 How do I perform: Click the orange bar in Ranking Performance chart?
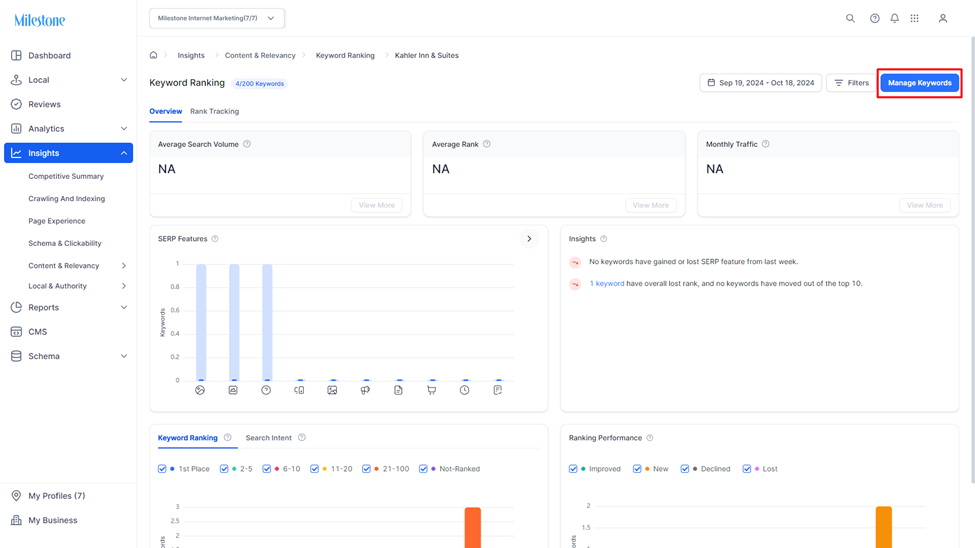[884, 527]
